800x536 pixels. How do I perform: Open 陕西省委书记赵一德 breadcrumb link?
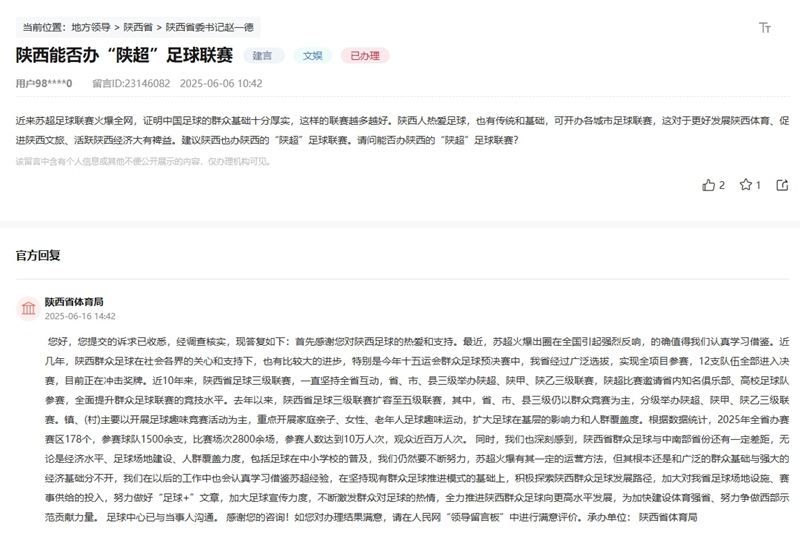[x=209, y=28]
